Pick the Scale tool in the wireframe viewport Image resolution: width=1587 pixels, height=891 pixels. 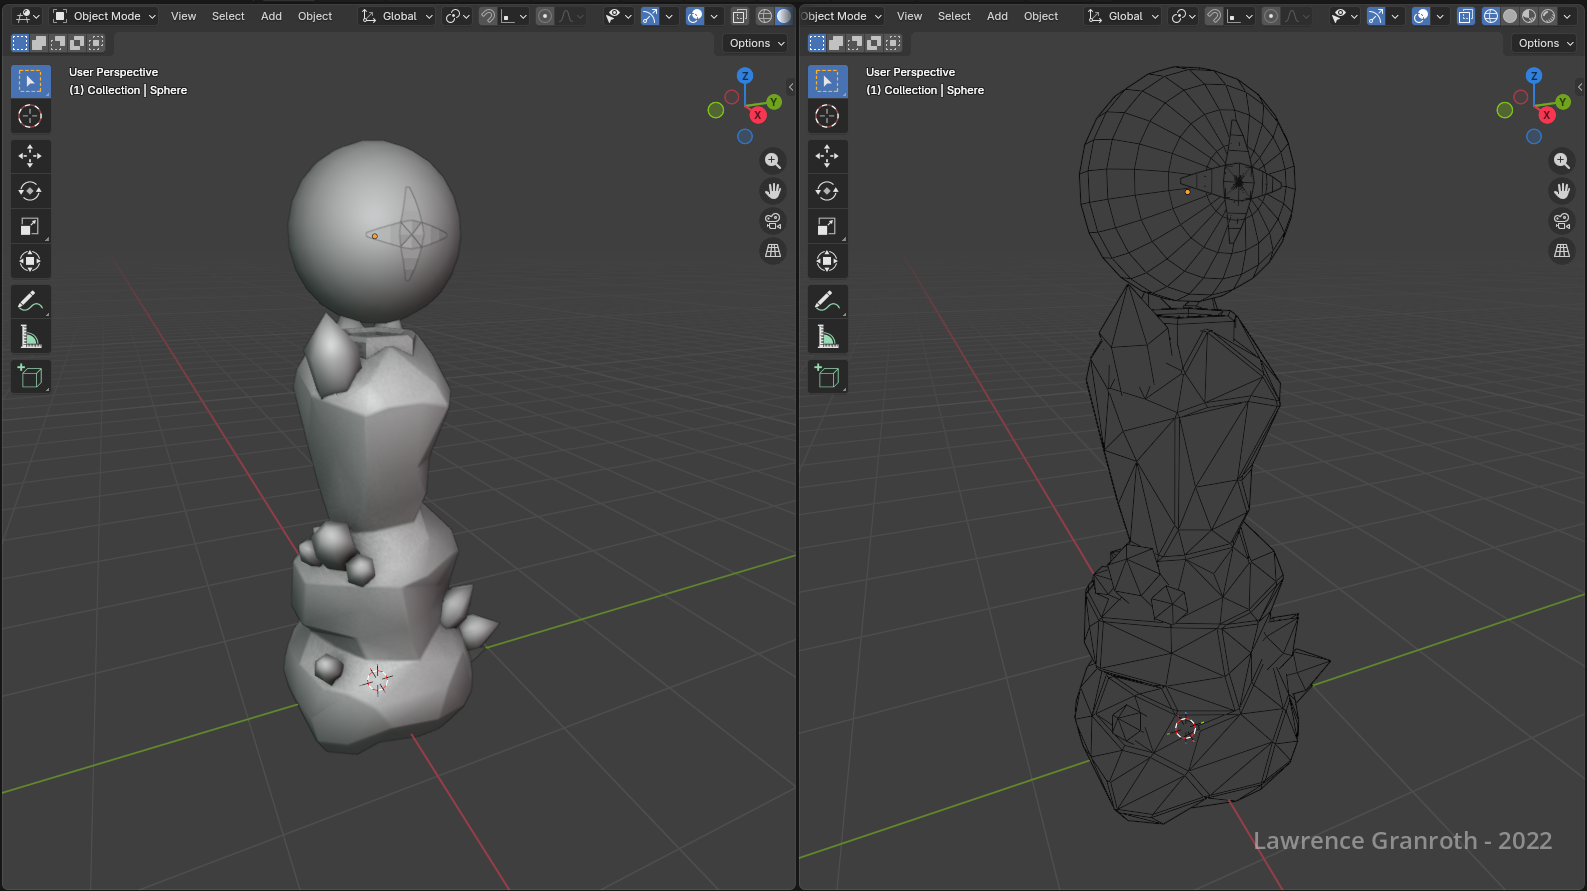pyautogui.click(x=827, y=226)
